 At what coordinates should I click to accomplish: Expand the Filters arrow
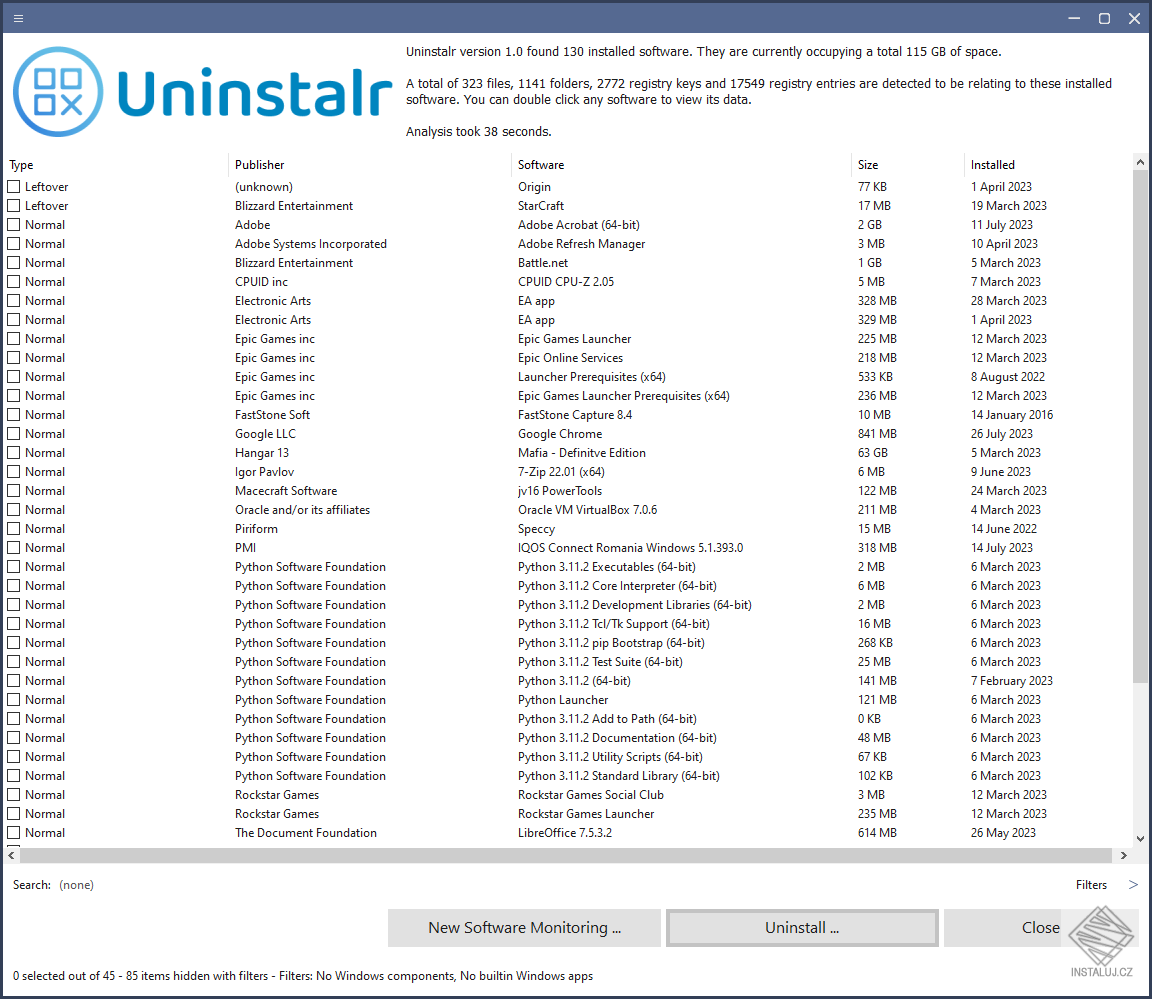point(1133,884)
